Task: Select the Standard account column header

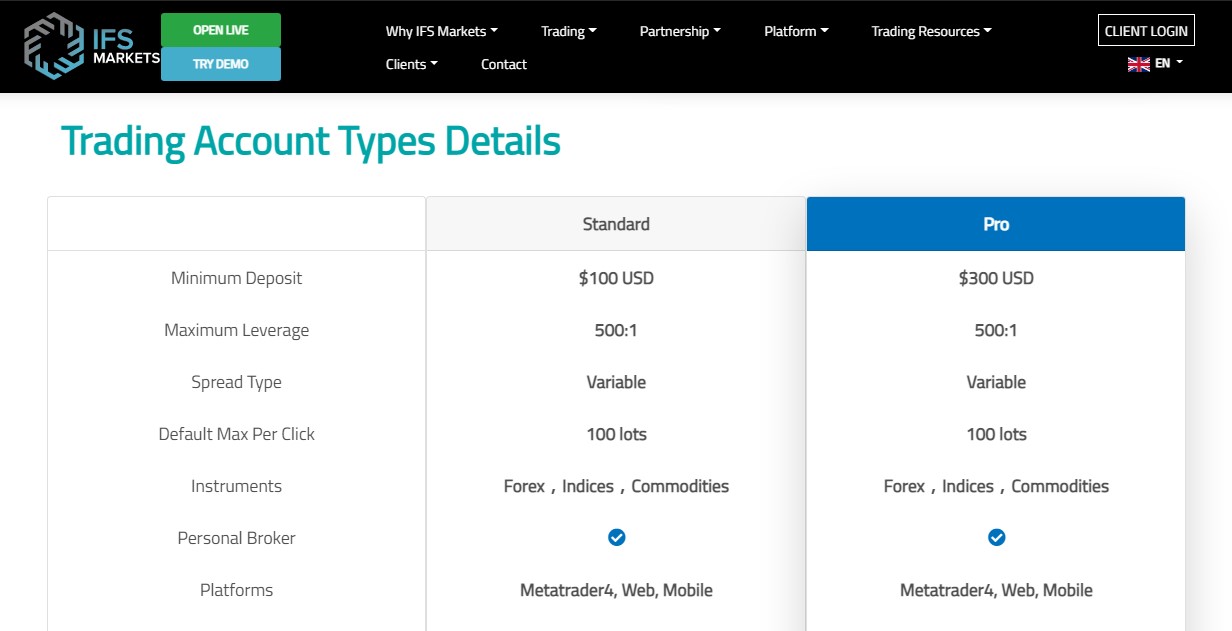Action: tap(616, 224)
